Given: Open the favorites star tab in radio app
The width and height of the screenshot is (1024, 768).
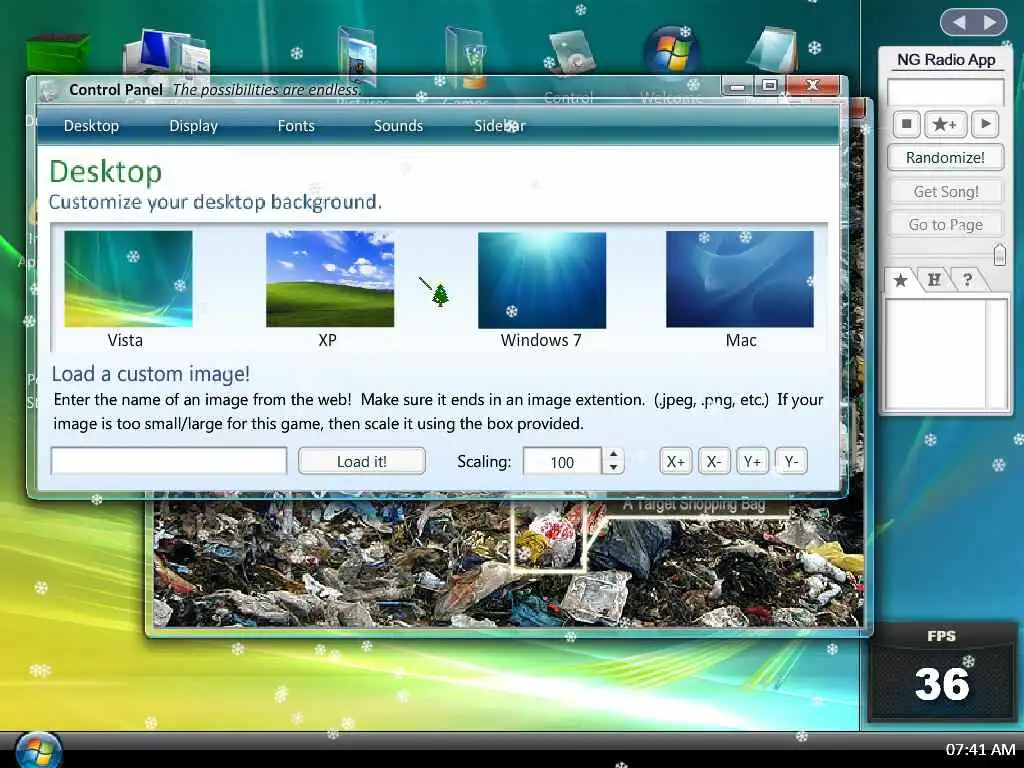Looking at the screenshot, I should [x=901, y=281].
